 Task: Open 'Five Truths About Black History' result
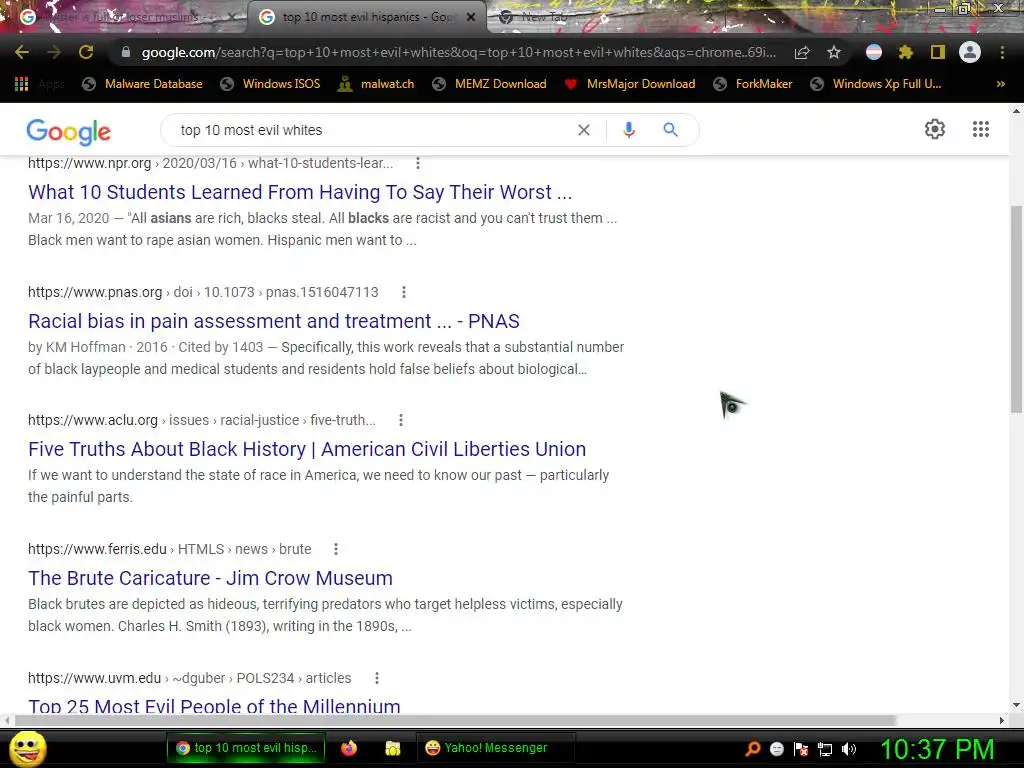[307, 449]
